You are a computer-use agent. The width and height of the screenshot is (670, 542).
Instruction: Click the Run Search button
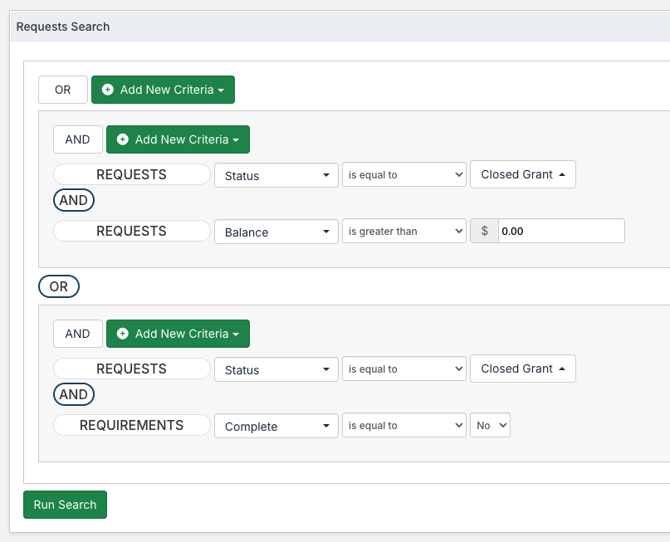pos(65,505)
